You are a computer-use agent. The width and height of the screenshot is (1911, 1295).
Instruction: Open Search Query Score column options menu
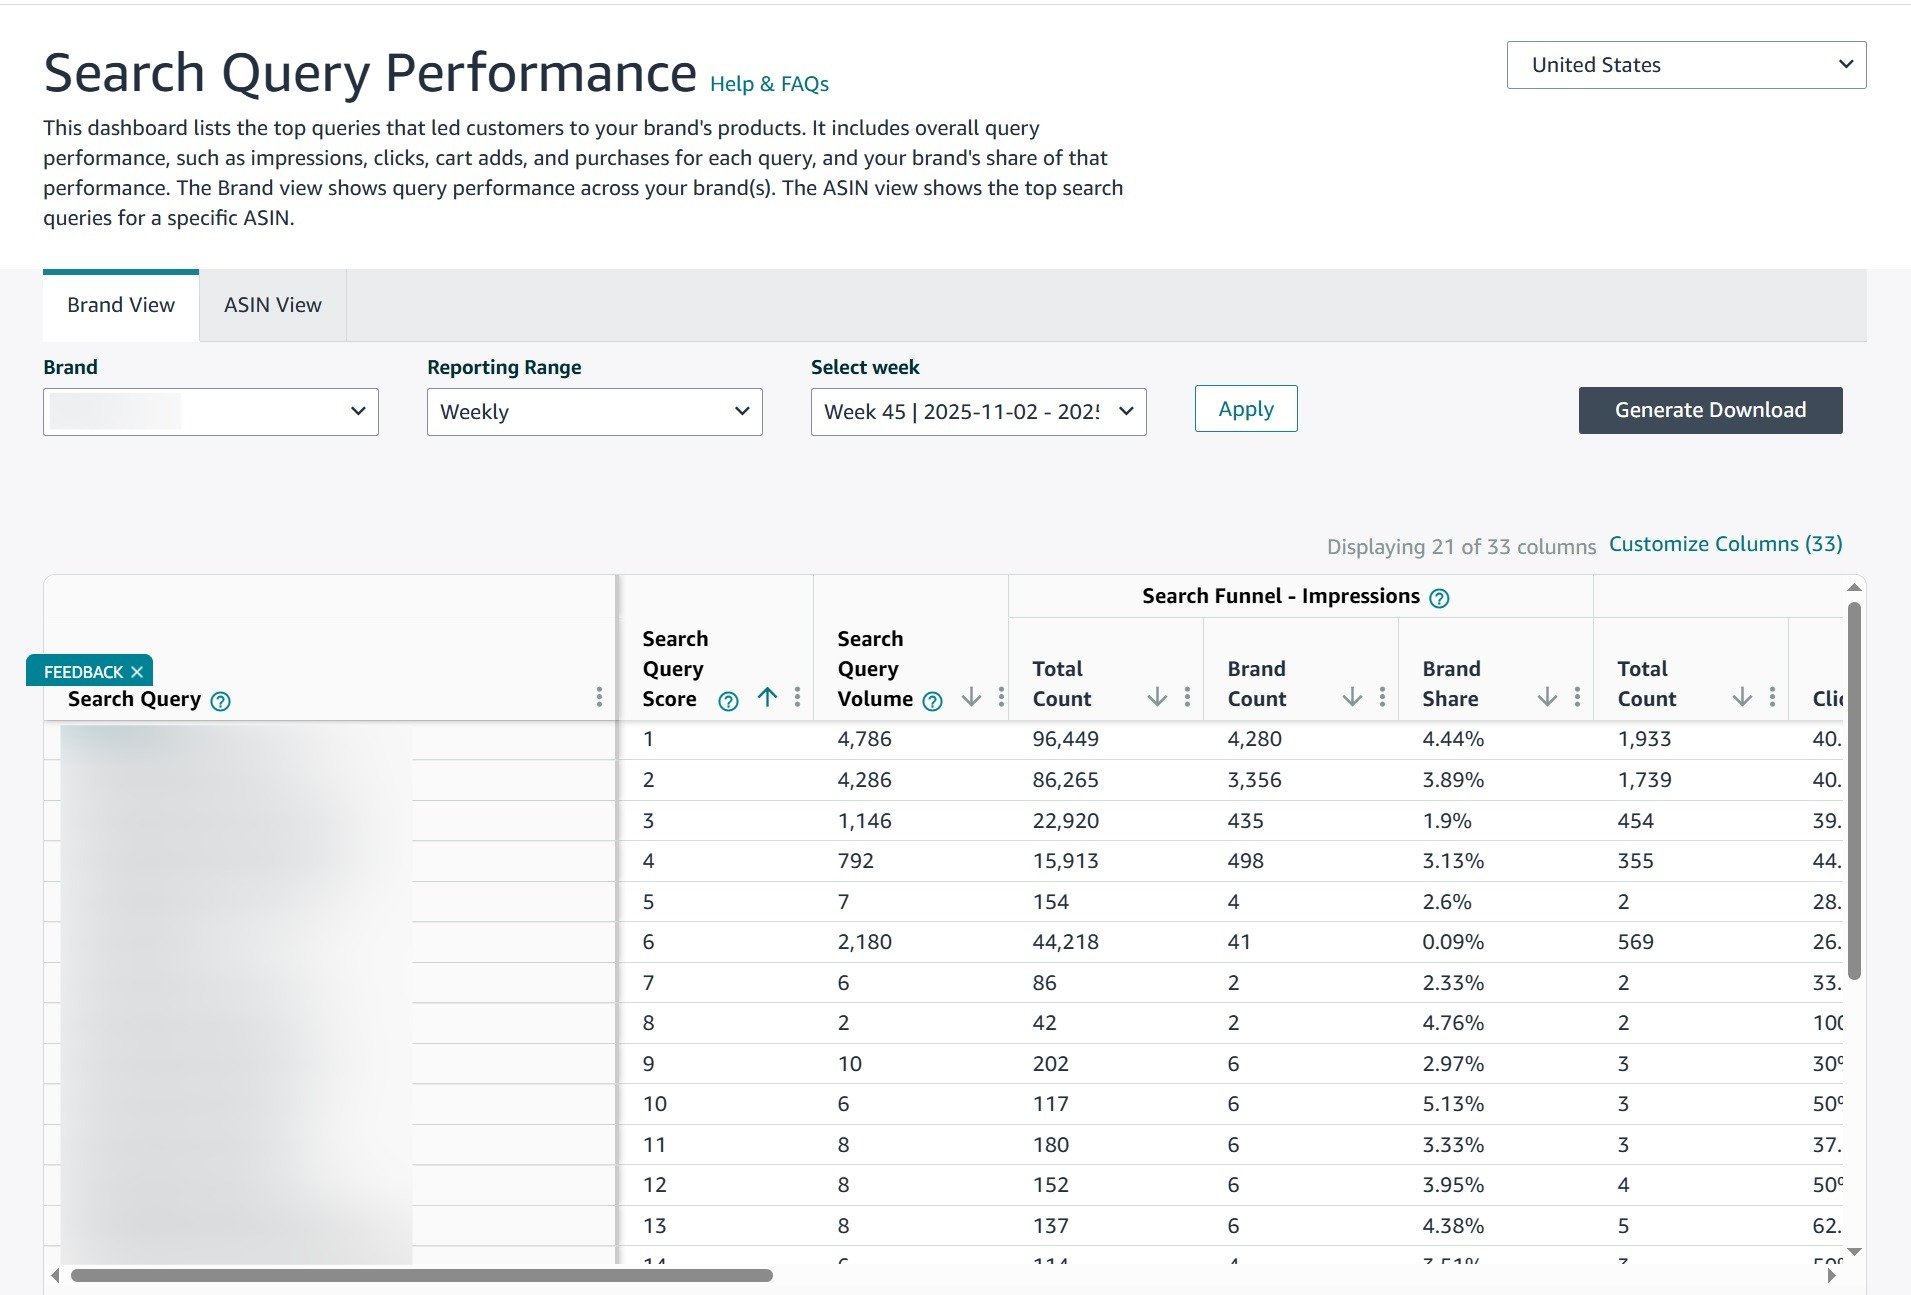(x=797, y=697)
